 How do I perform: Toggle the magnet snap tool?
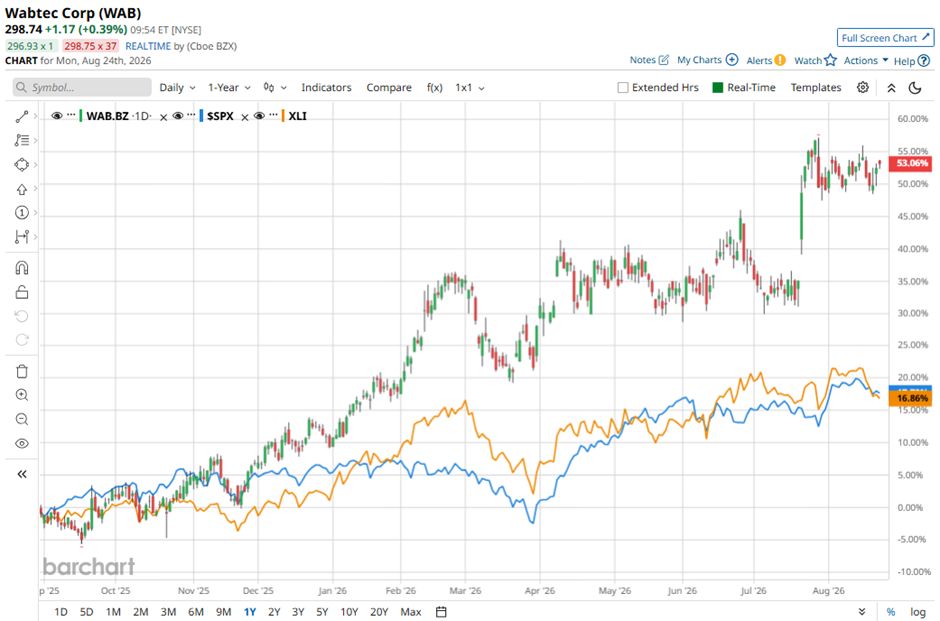pos(22,268)
